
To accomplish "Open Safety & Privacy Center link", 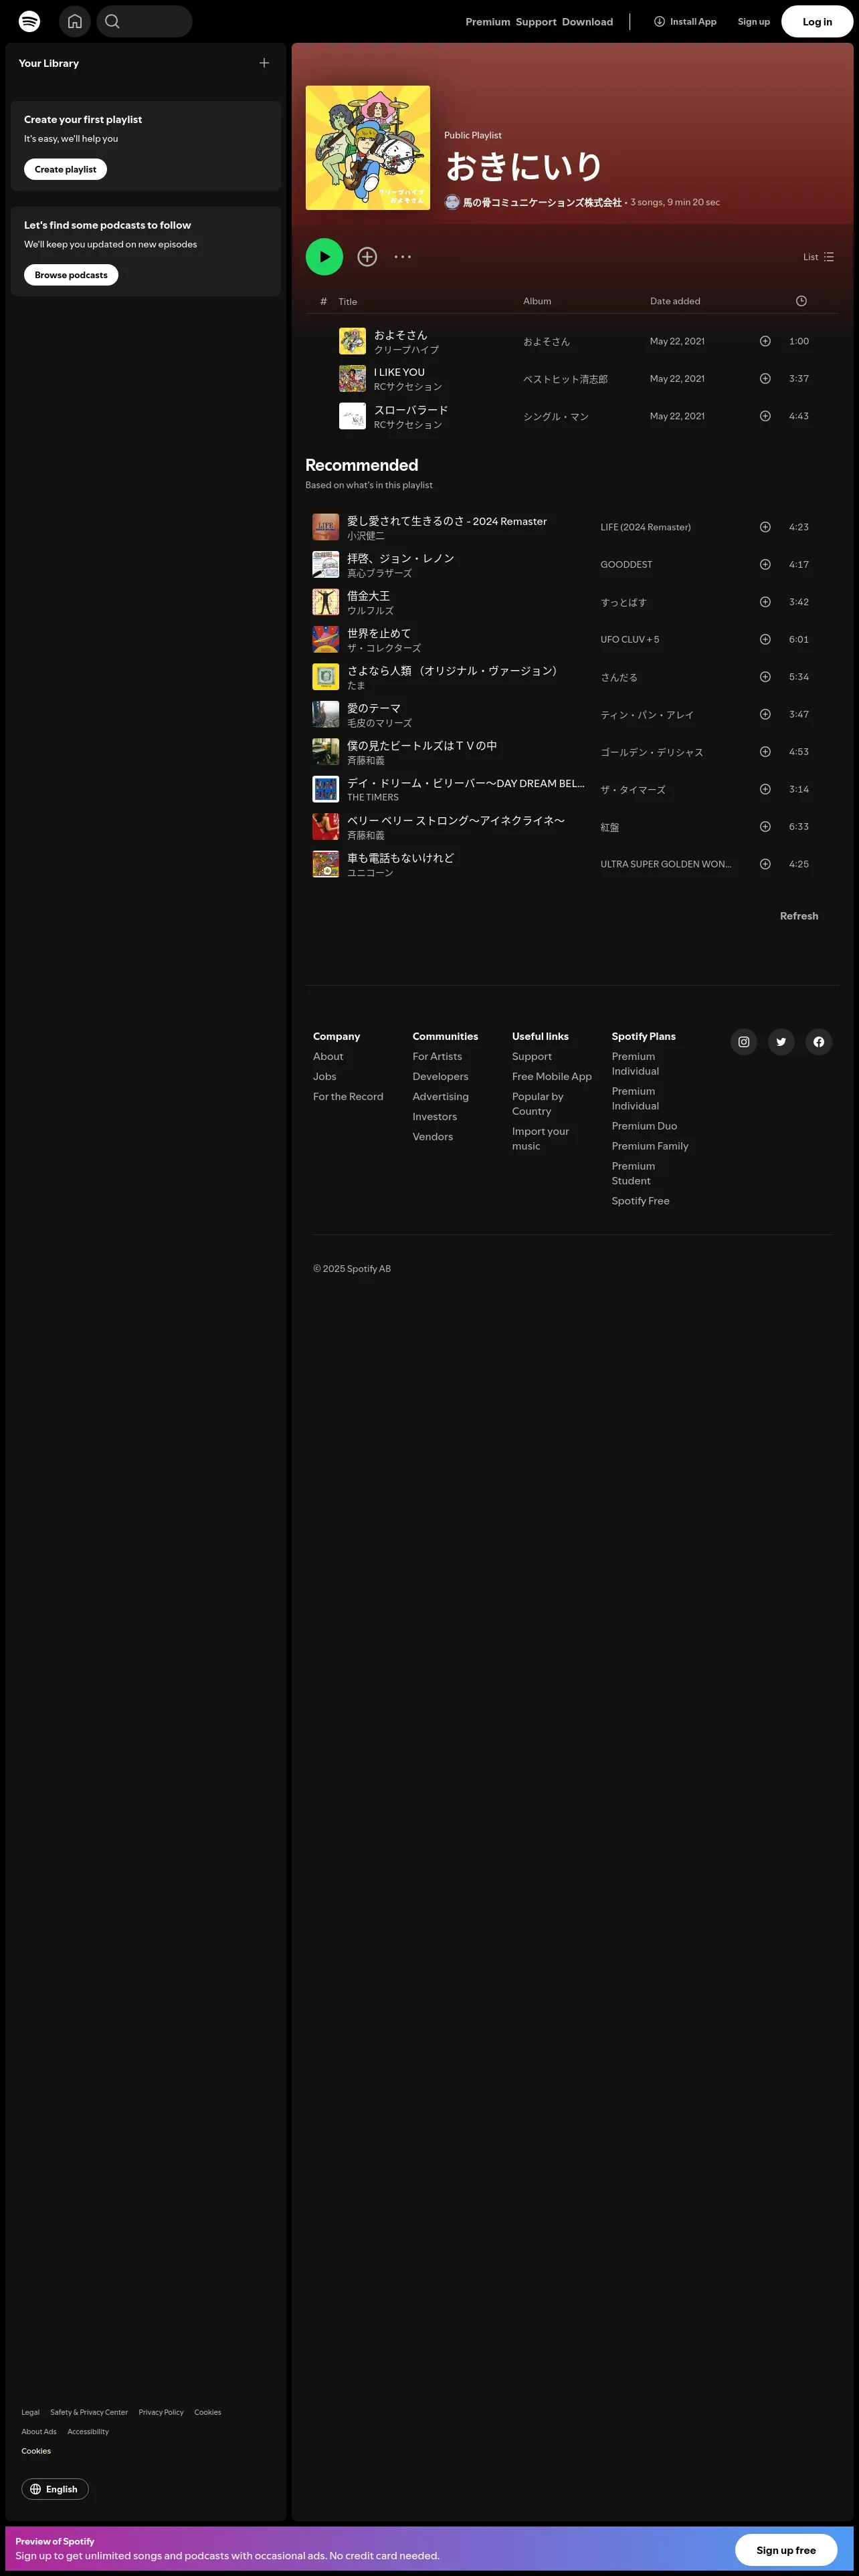I will coord(89,2412).
